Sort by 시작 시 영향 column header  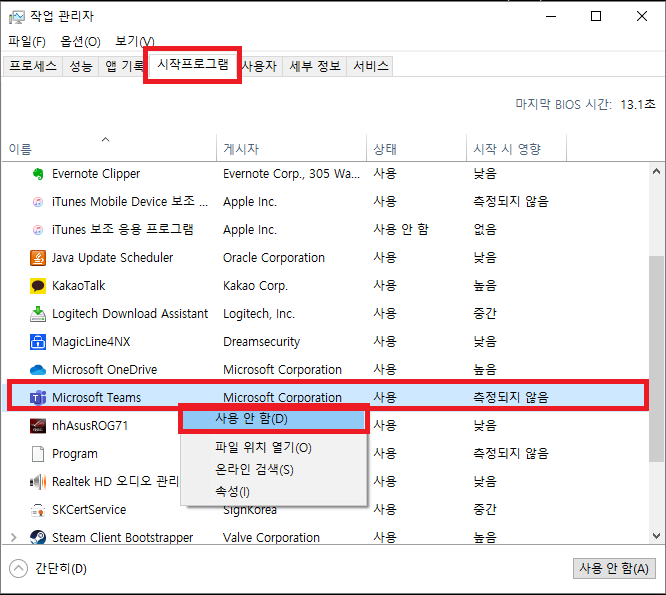point(516,149)
